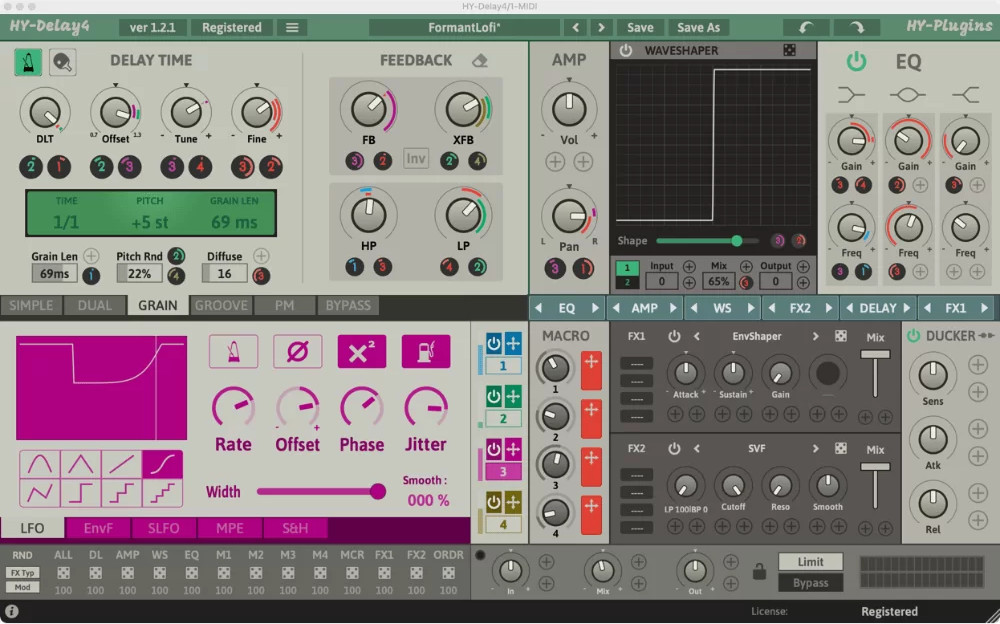This screenshot has width=1000, height=624.
Task: Enable the Inv toggle in Feedback
Action: [x=416, y=158]
